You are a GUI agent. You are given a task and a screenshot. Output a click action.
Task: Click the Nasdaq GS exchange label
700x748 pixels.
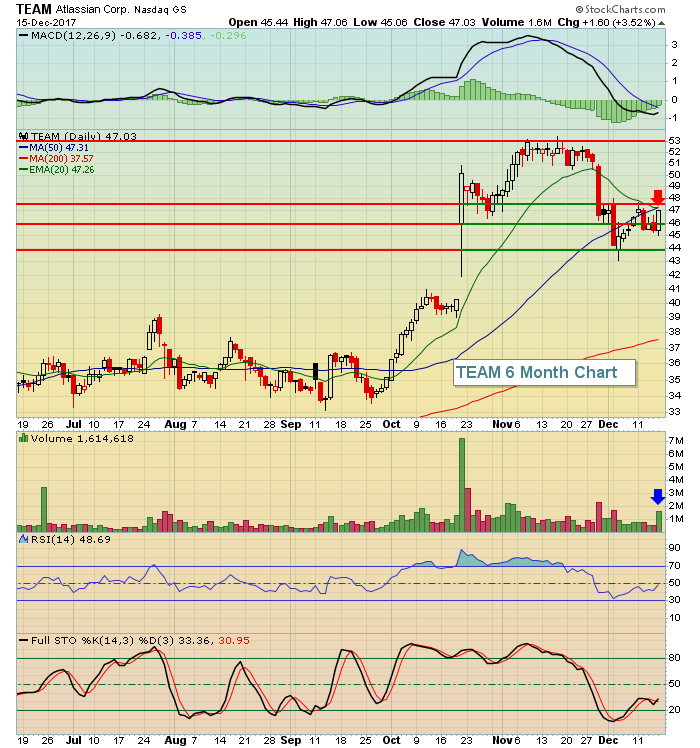tap(160, 10)
